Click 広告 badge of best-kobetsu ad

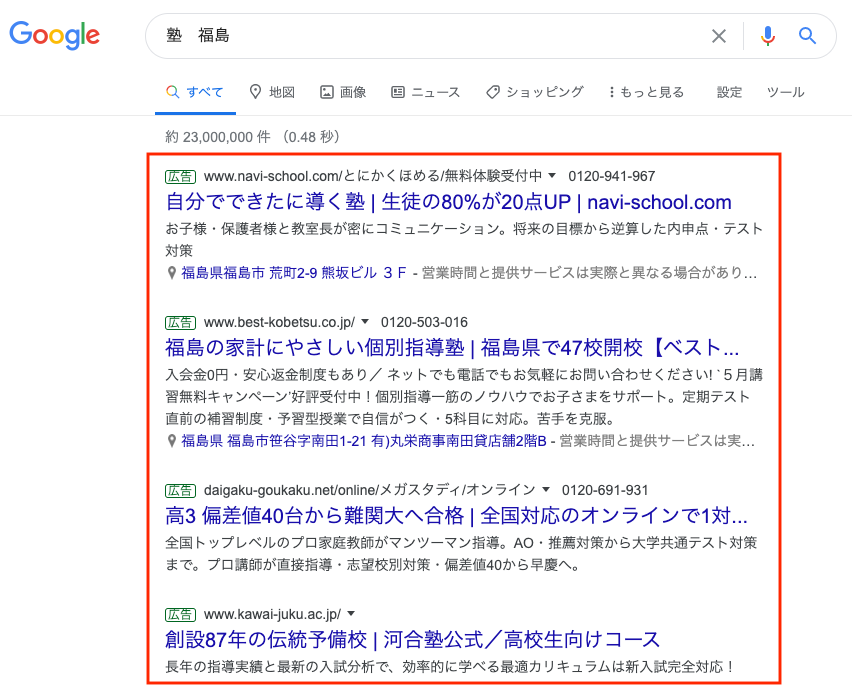click(180, 322)
